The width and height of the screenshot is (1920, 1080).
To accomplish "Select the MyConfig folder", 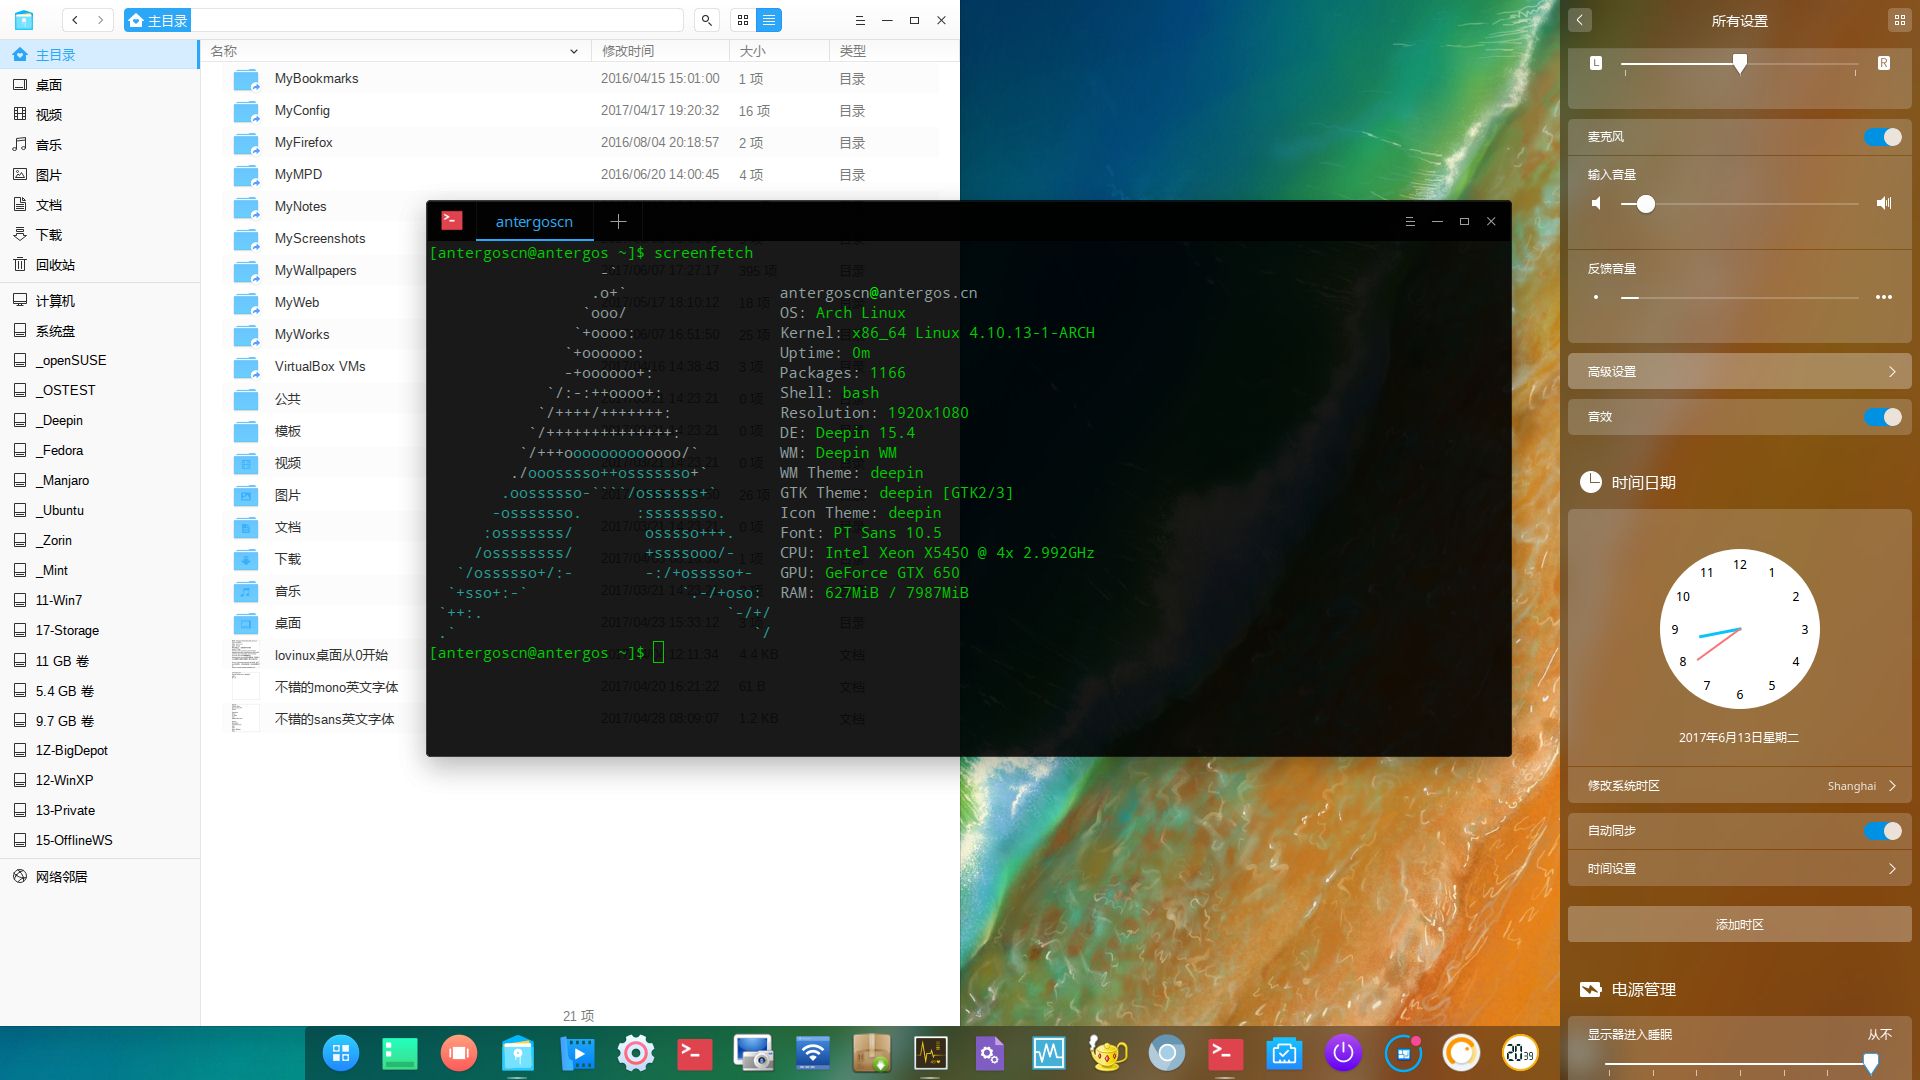I will tap(580, 111).
